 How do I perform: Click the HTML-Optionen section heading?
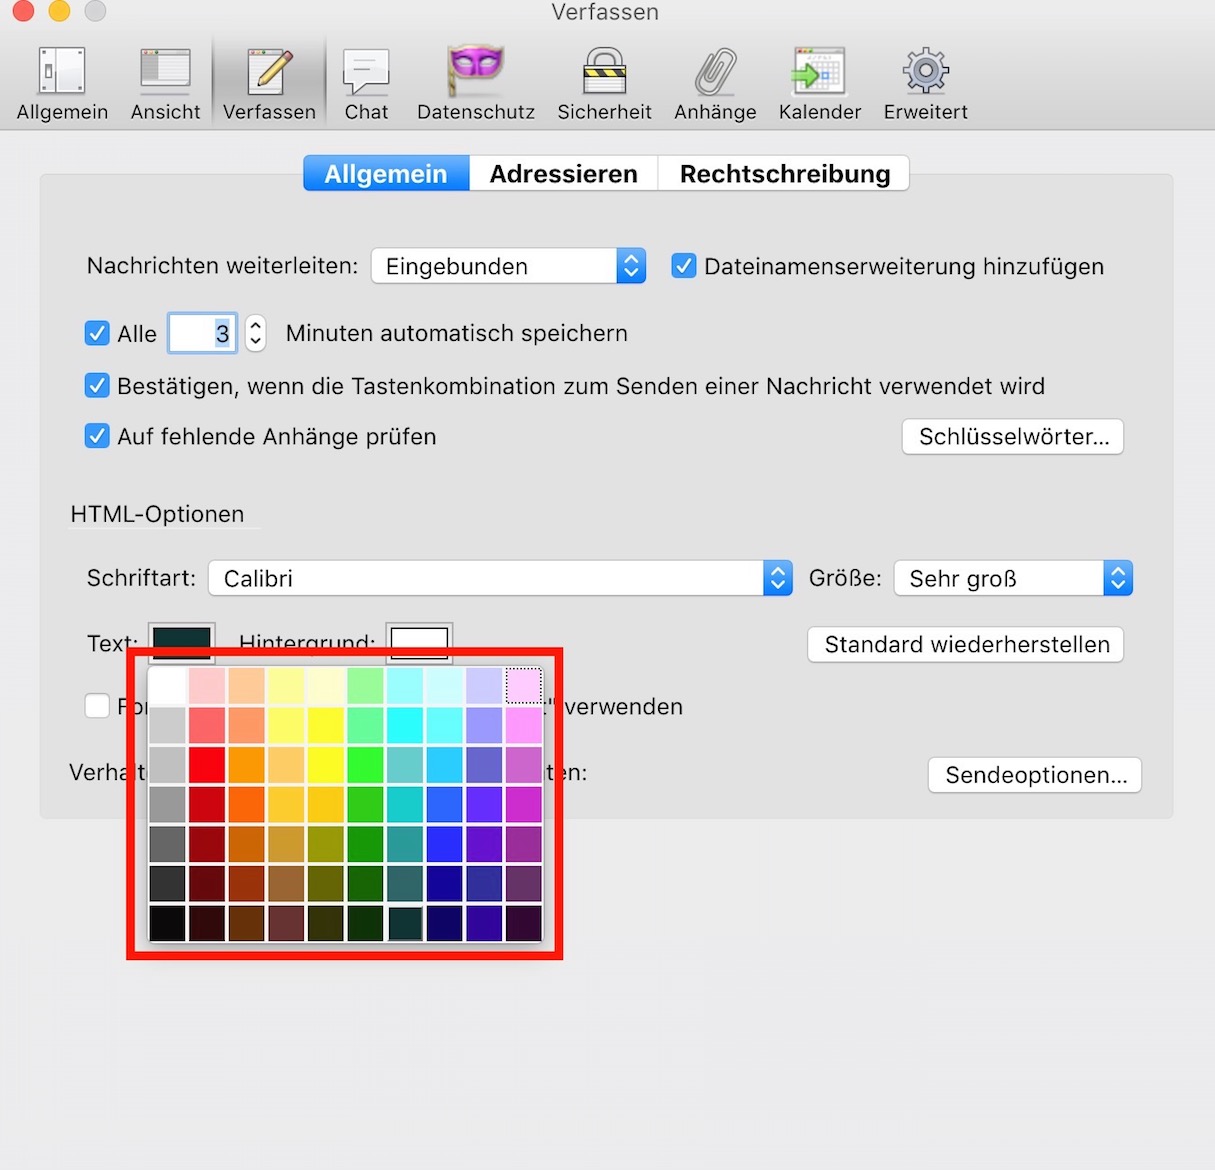[157, 514]
